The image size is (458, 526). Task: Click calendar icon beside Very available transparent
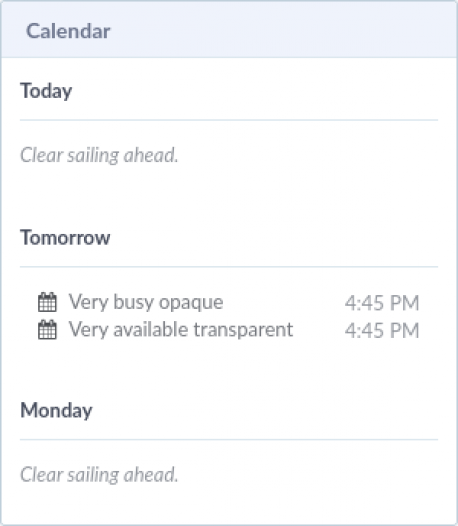pos(47,330)
